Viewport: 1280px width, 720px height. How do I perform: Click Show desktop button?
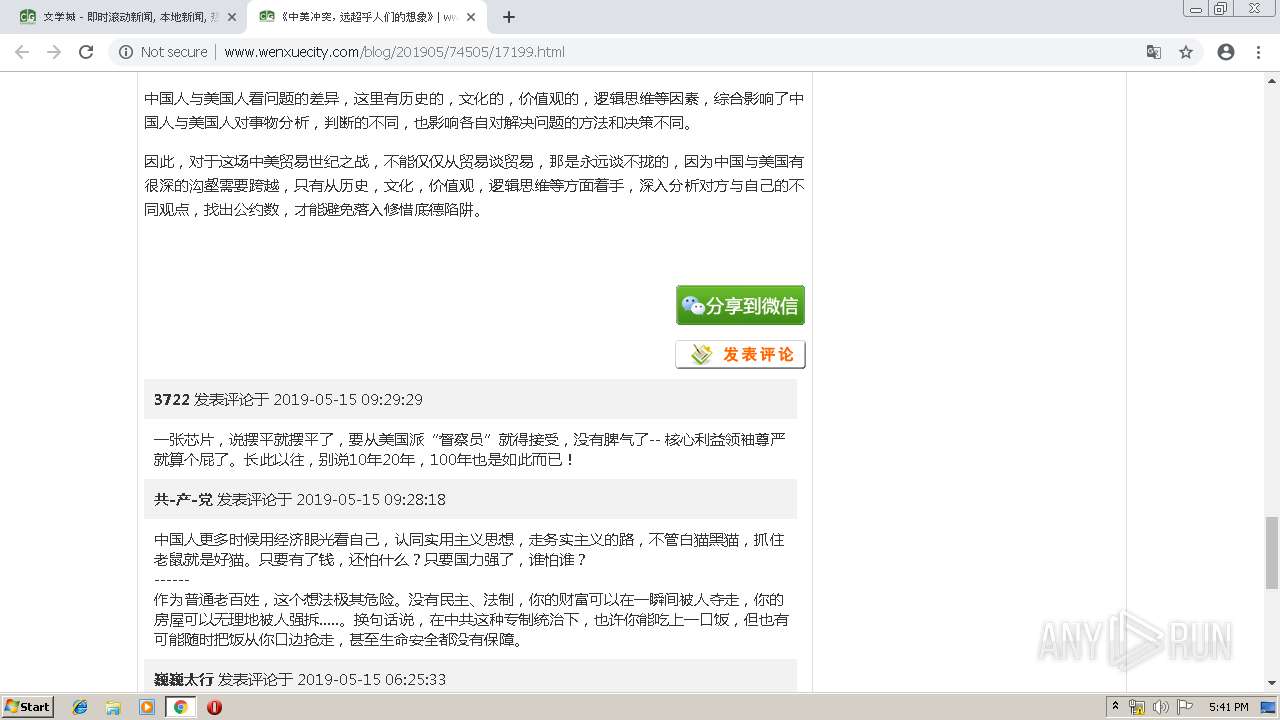pyautogui.click(x=1270, y=707)
